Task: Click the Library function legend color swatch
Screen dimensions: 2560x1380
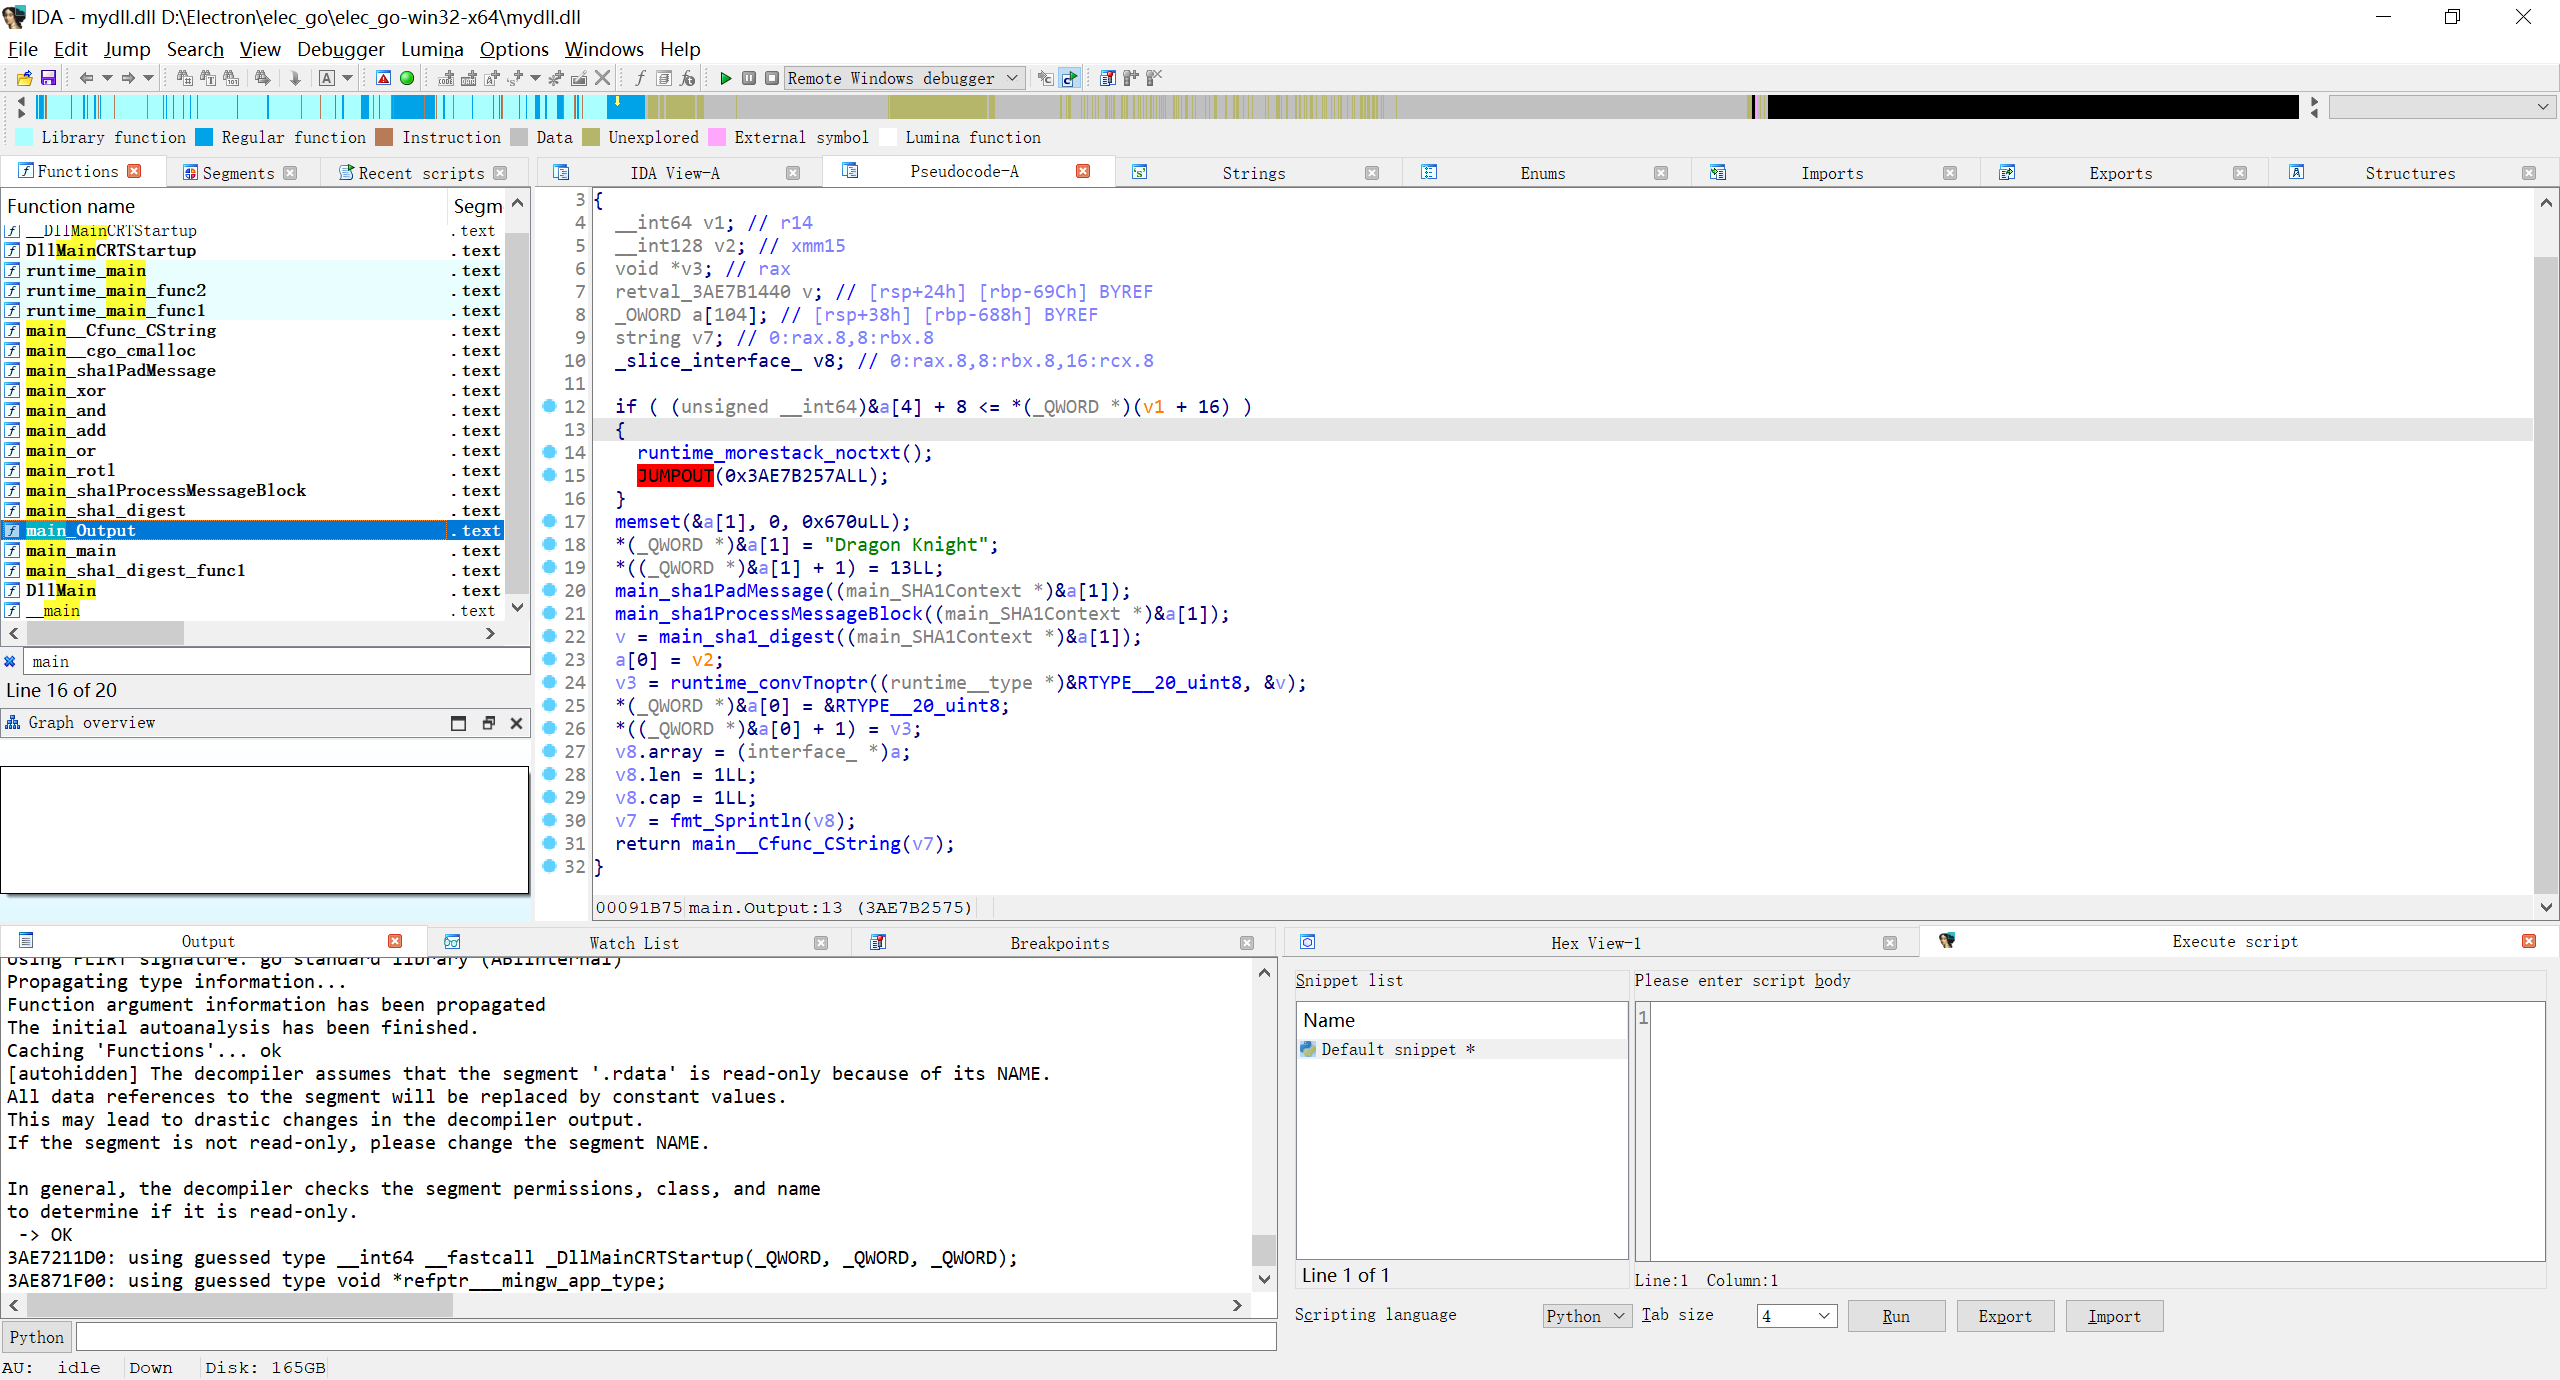Action: tap(25, 137)
